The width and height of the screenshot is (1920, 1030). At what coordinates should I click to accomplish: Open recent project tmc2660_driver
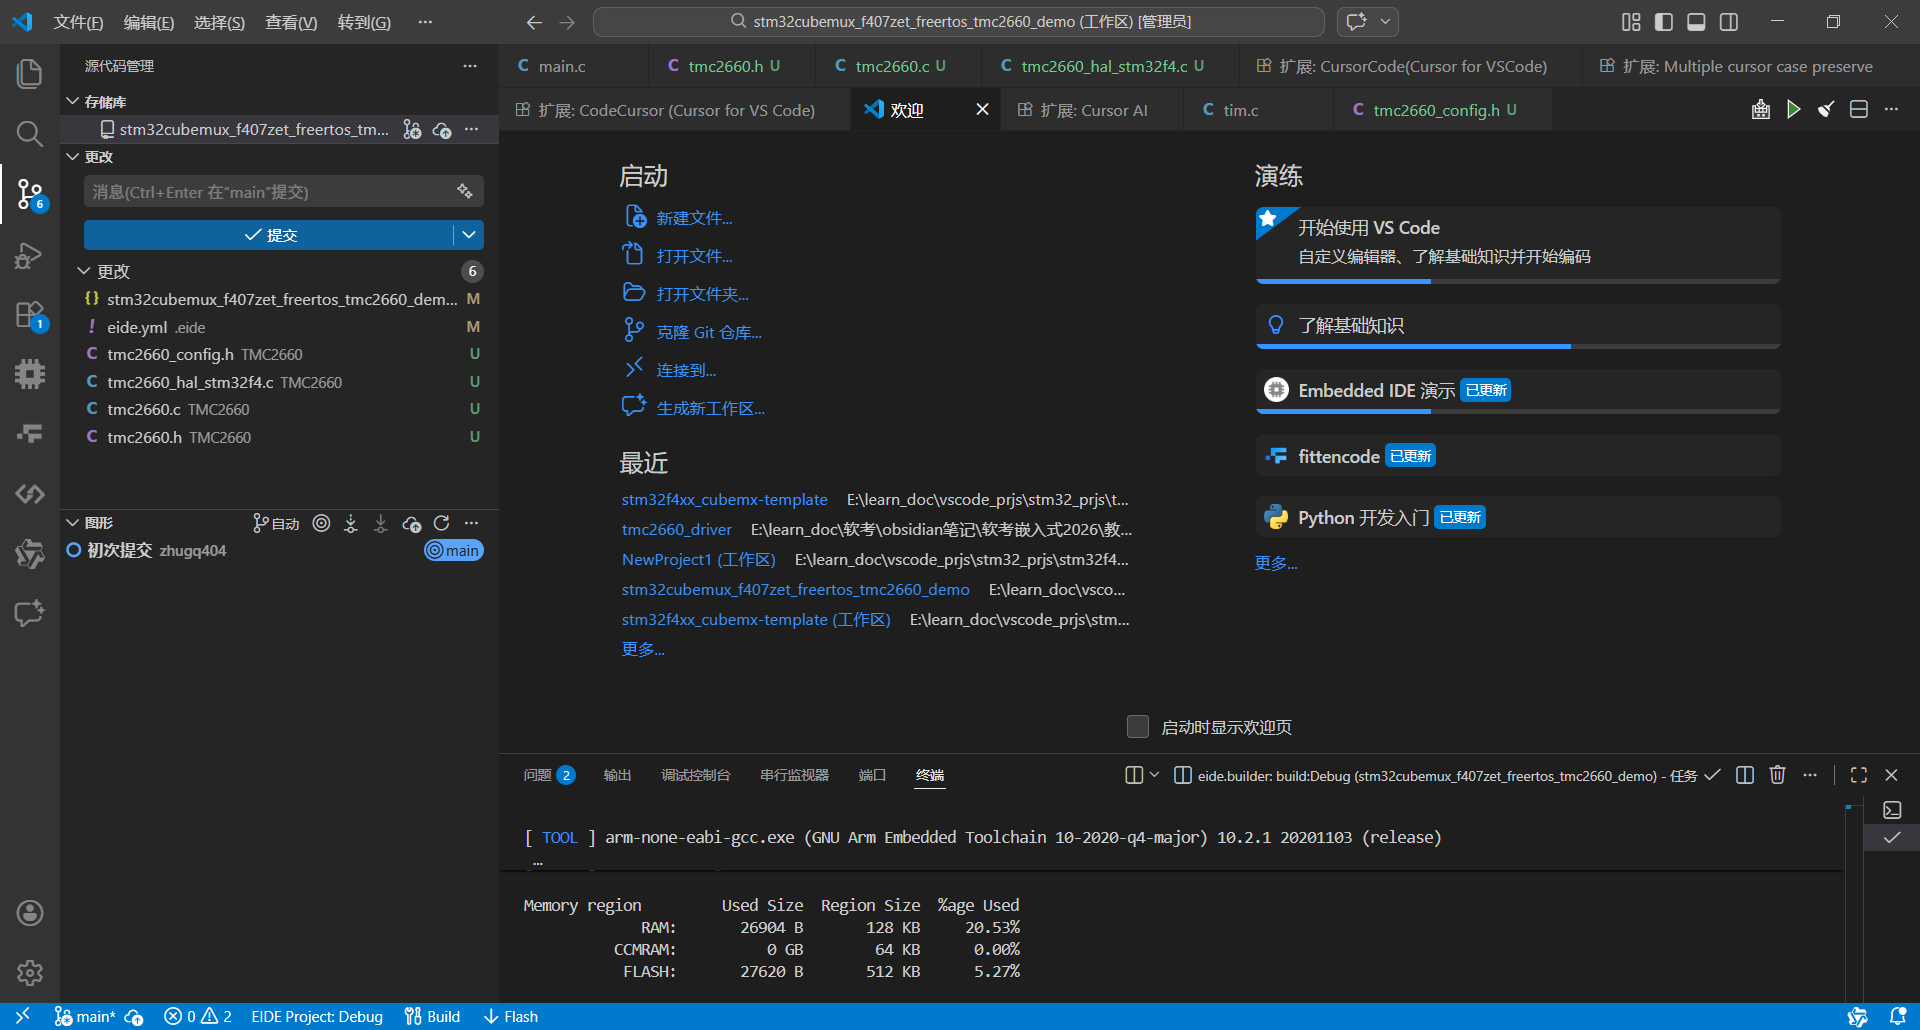[677, 530]
